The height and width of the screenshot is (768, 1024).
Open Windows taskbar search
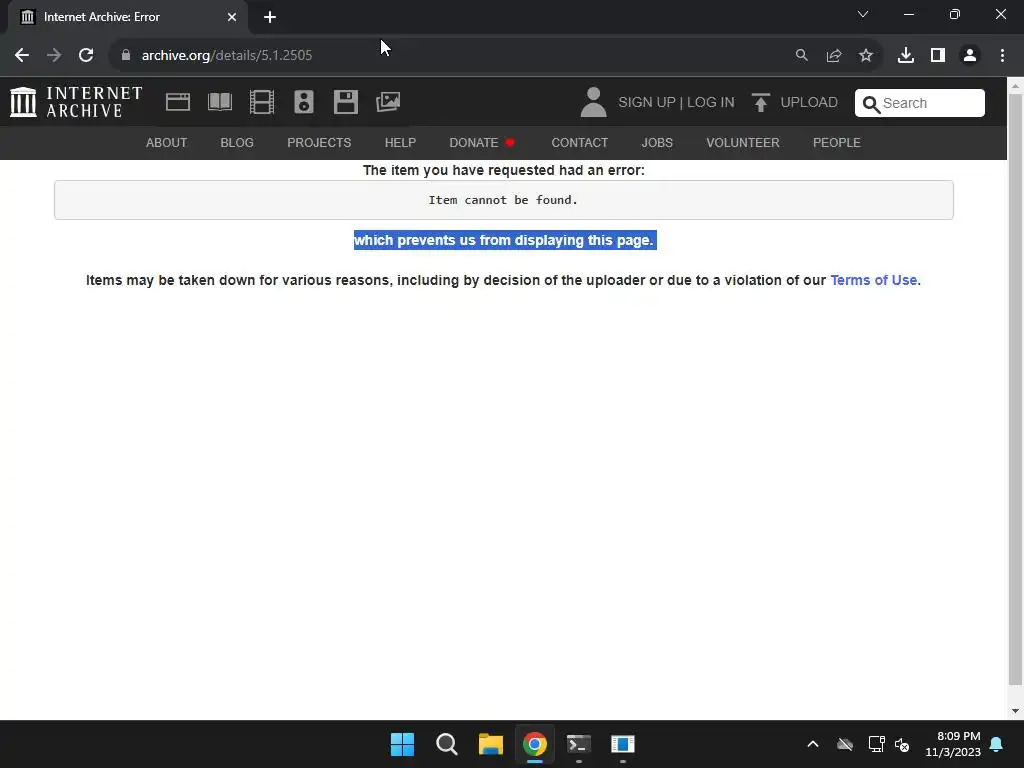pos(447,744)
